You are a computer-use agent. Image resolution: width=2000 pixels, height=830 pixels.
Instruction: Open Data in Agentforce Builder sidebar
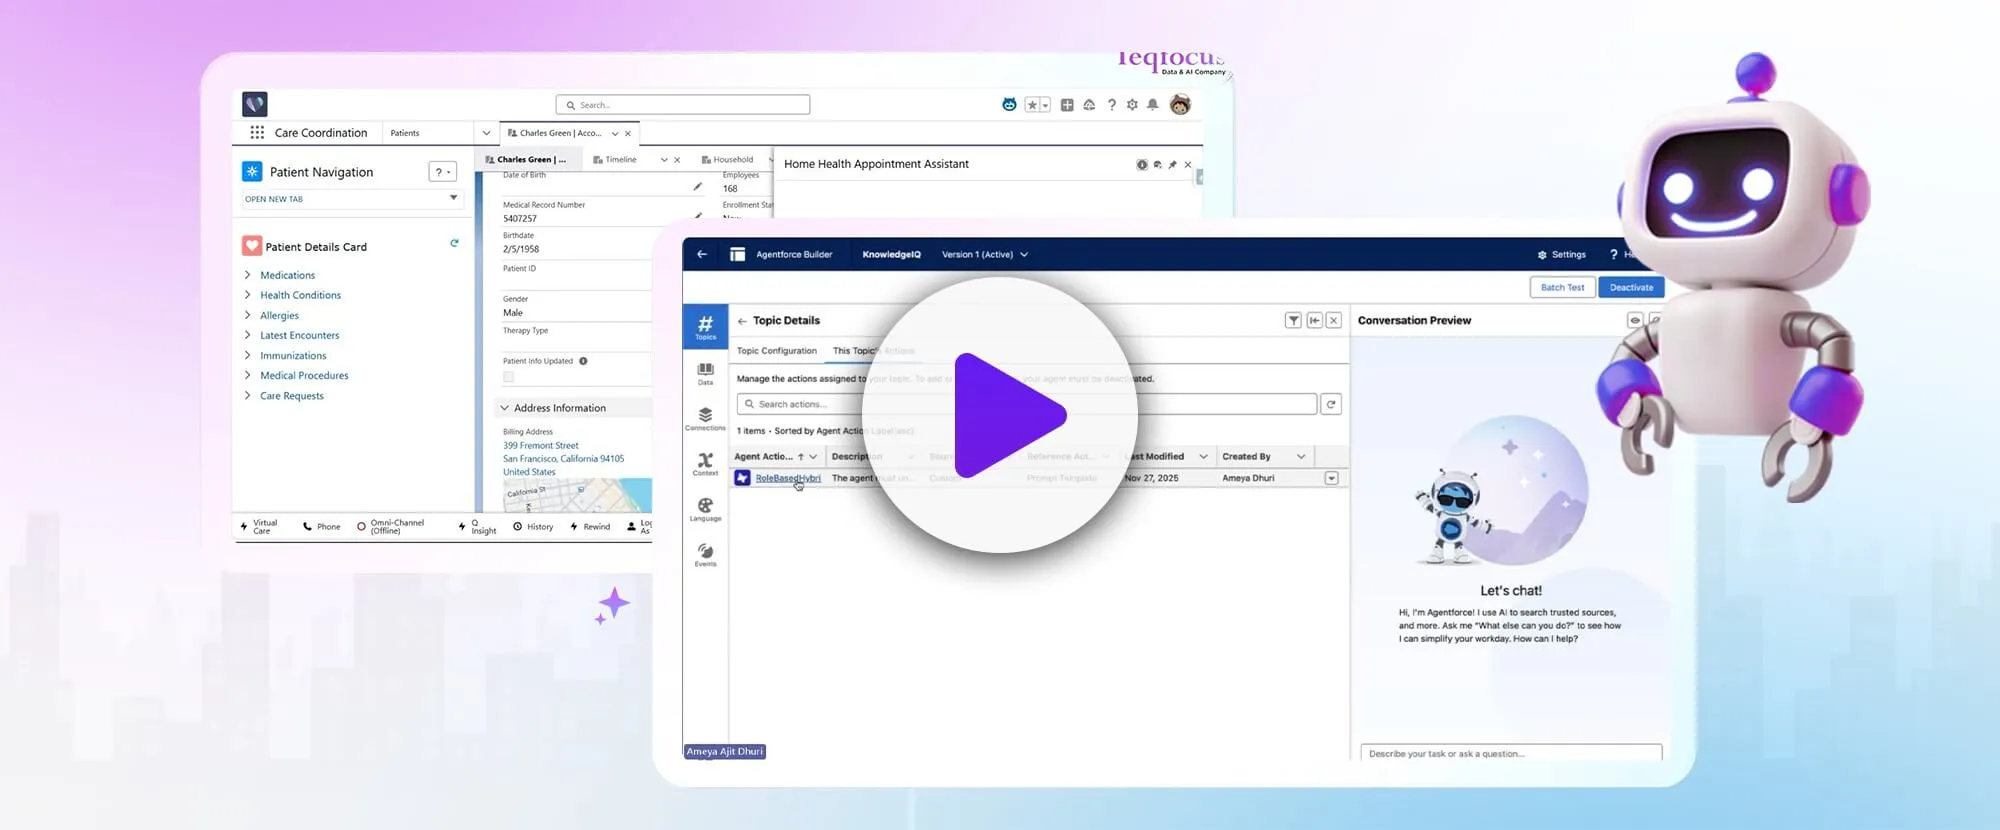[705, 374]
